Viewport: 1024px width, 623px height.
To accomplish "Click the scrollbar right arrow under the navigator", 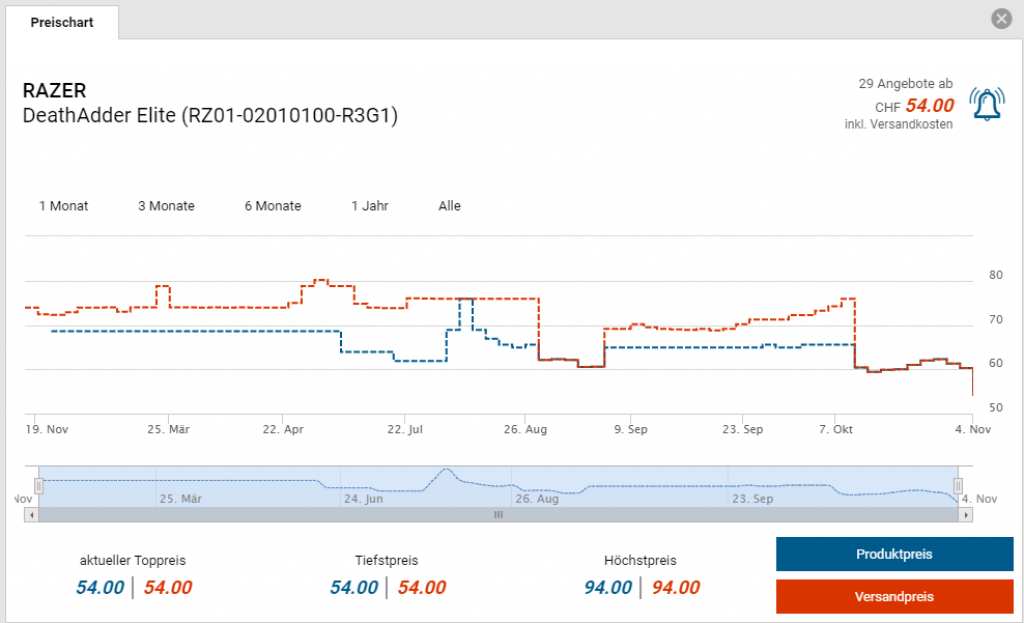I will 965,514.
